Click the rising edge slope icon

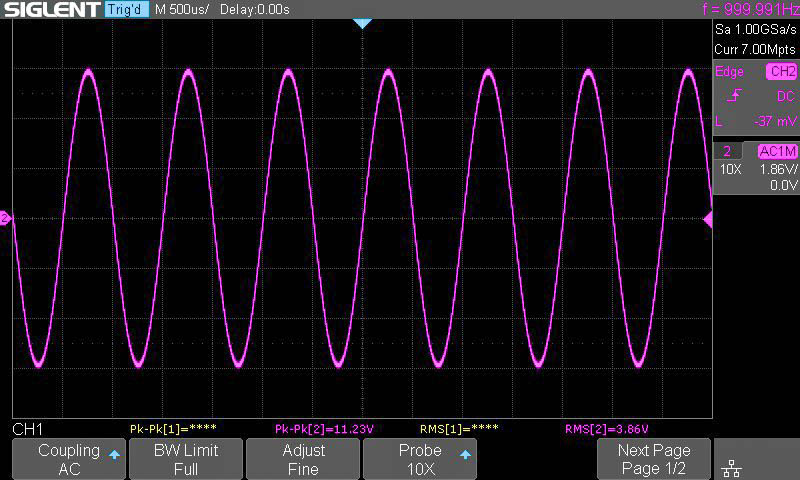tap(736, 96)
